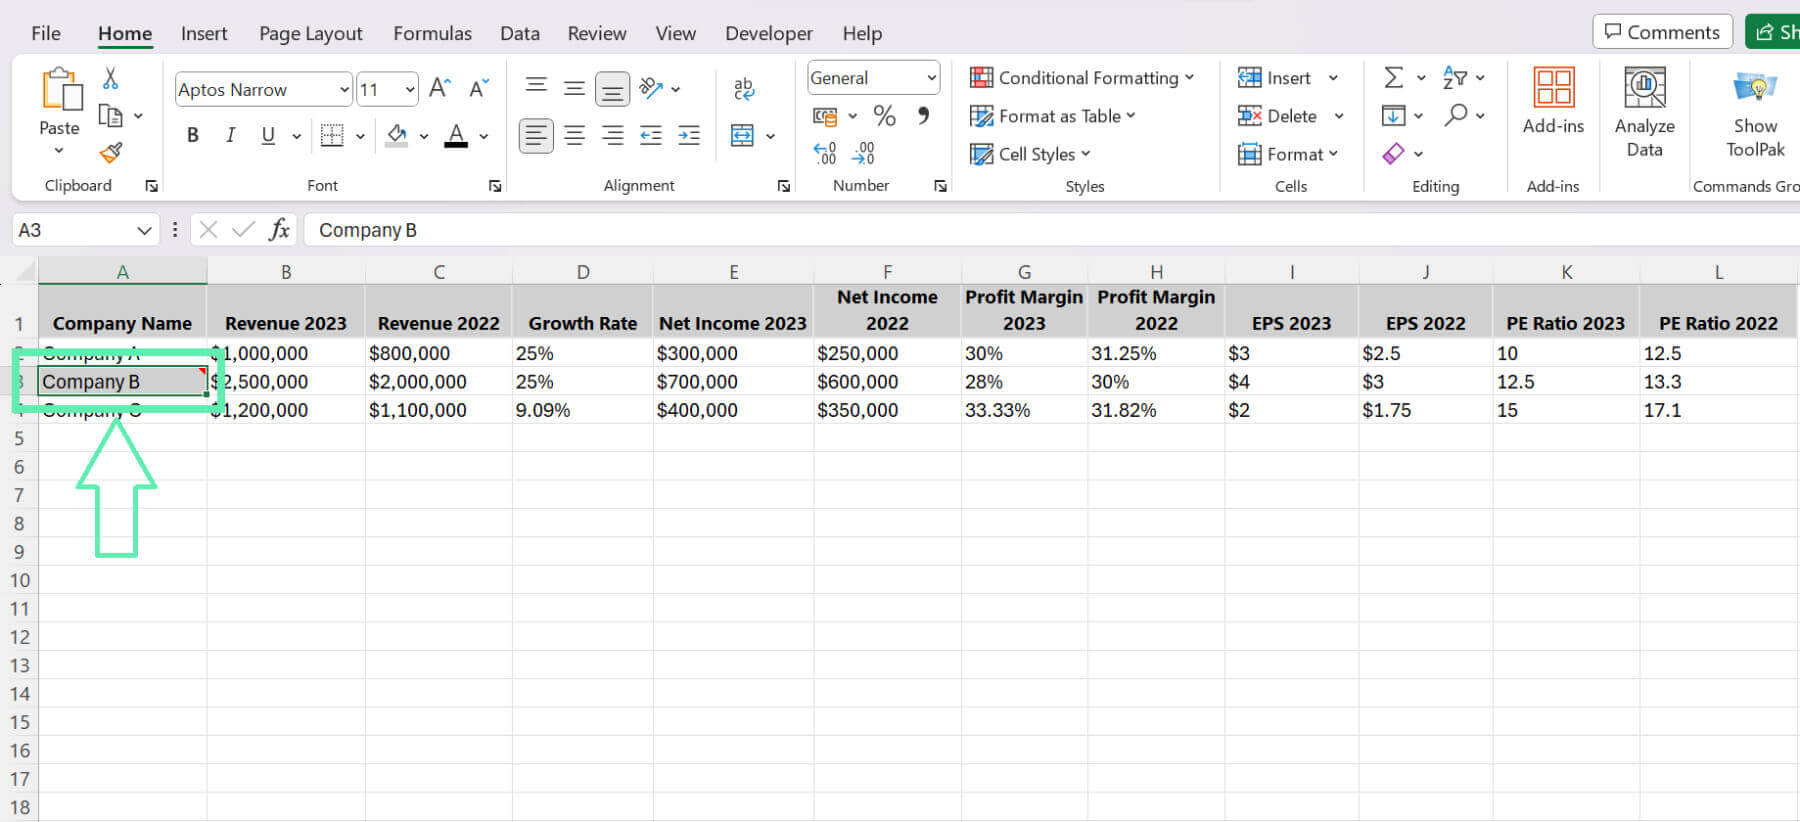Click the Align Right icon

click(612, 135)
